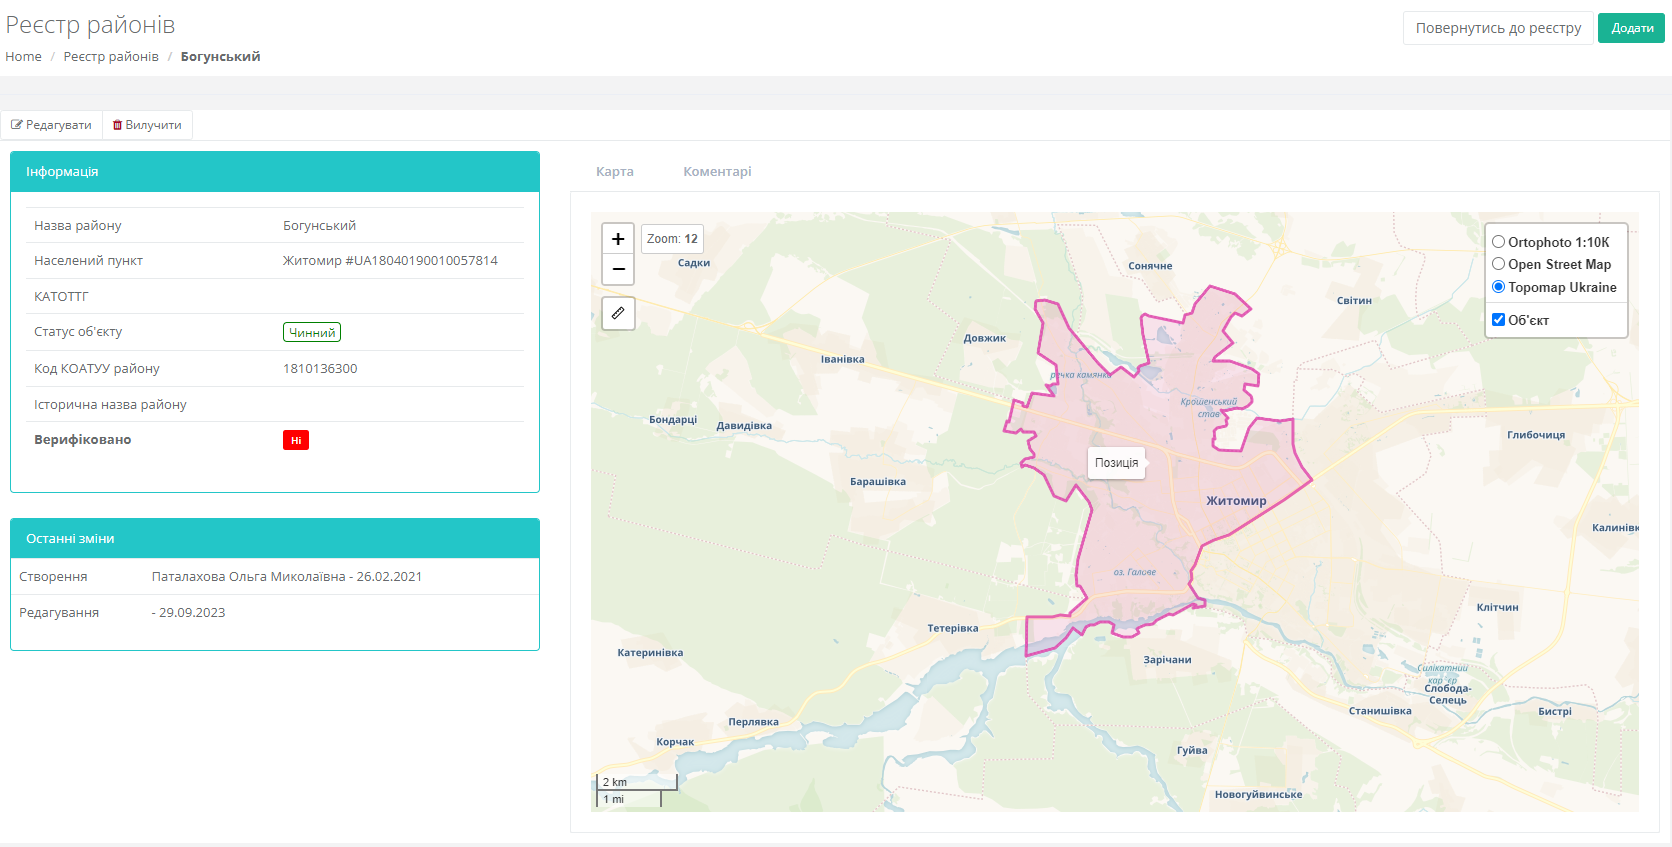Viewport: 1672px width, 847px height.
Task: Click the Позиція map popup label
Action: click(1116, 463)
